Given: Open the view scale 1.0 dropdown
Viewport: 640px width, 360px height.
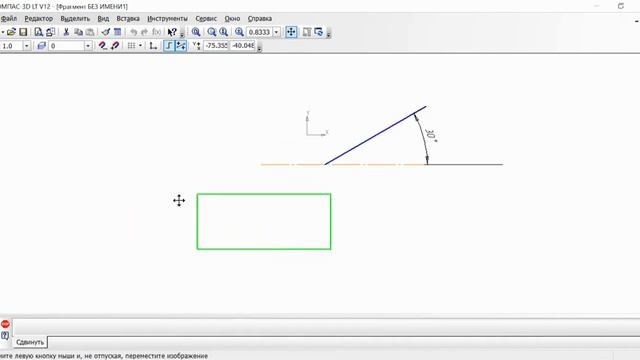Looking at the screenshot, I should 27,46.
